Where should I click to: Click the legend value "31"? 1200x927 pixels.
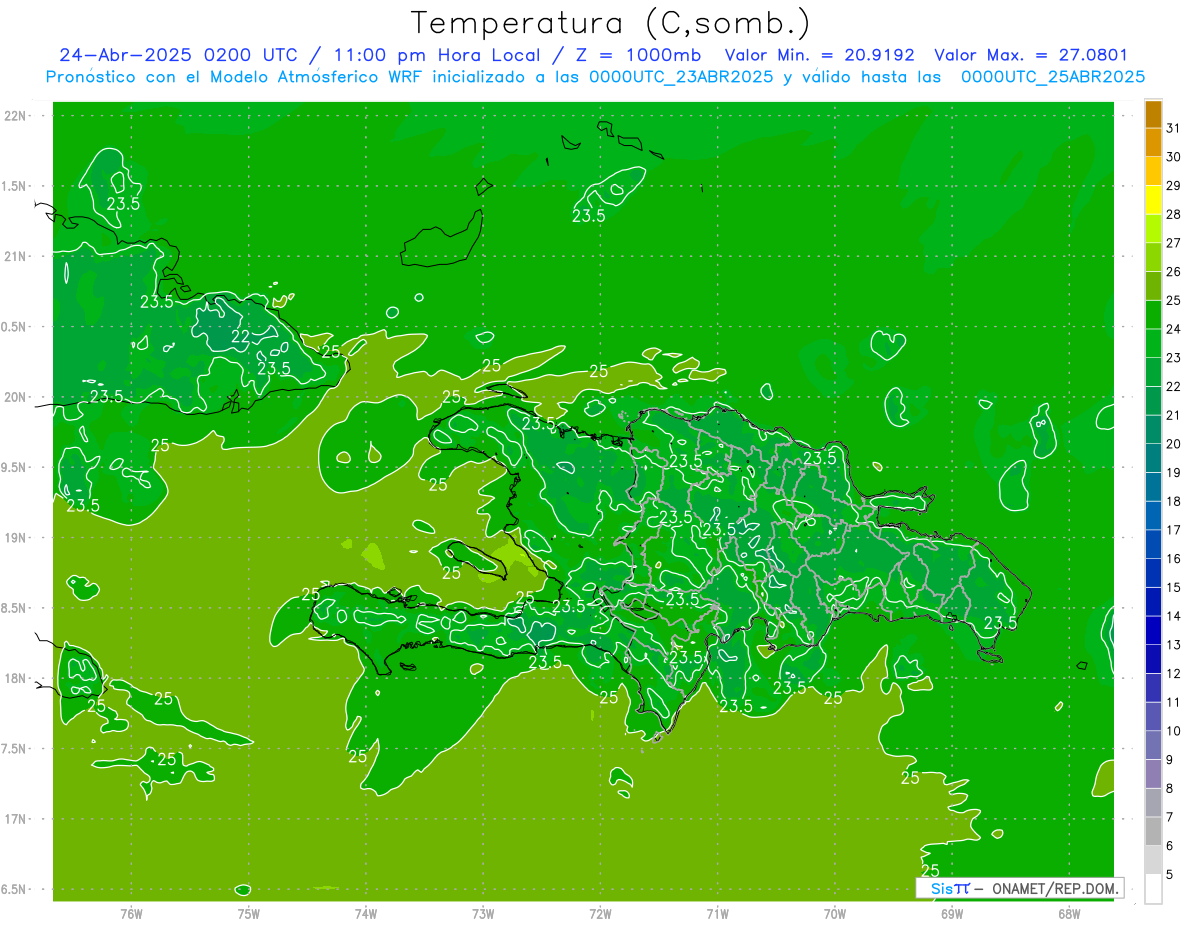[x=1174, y=128]
